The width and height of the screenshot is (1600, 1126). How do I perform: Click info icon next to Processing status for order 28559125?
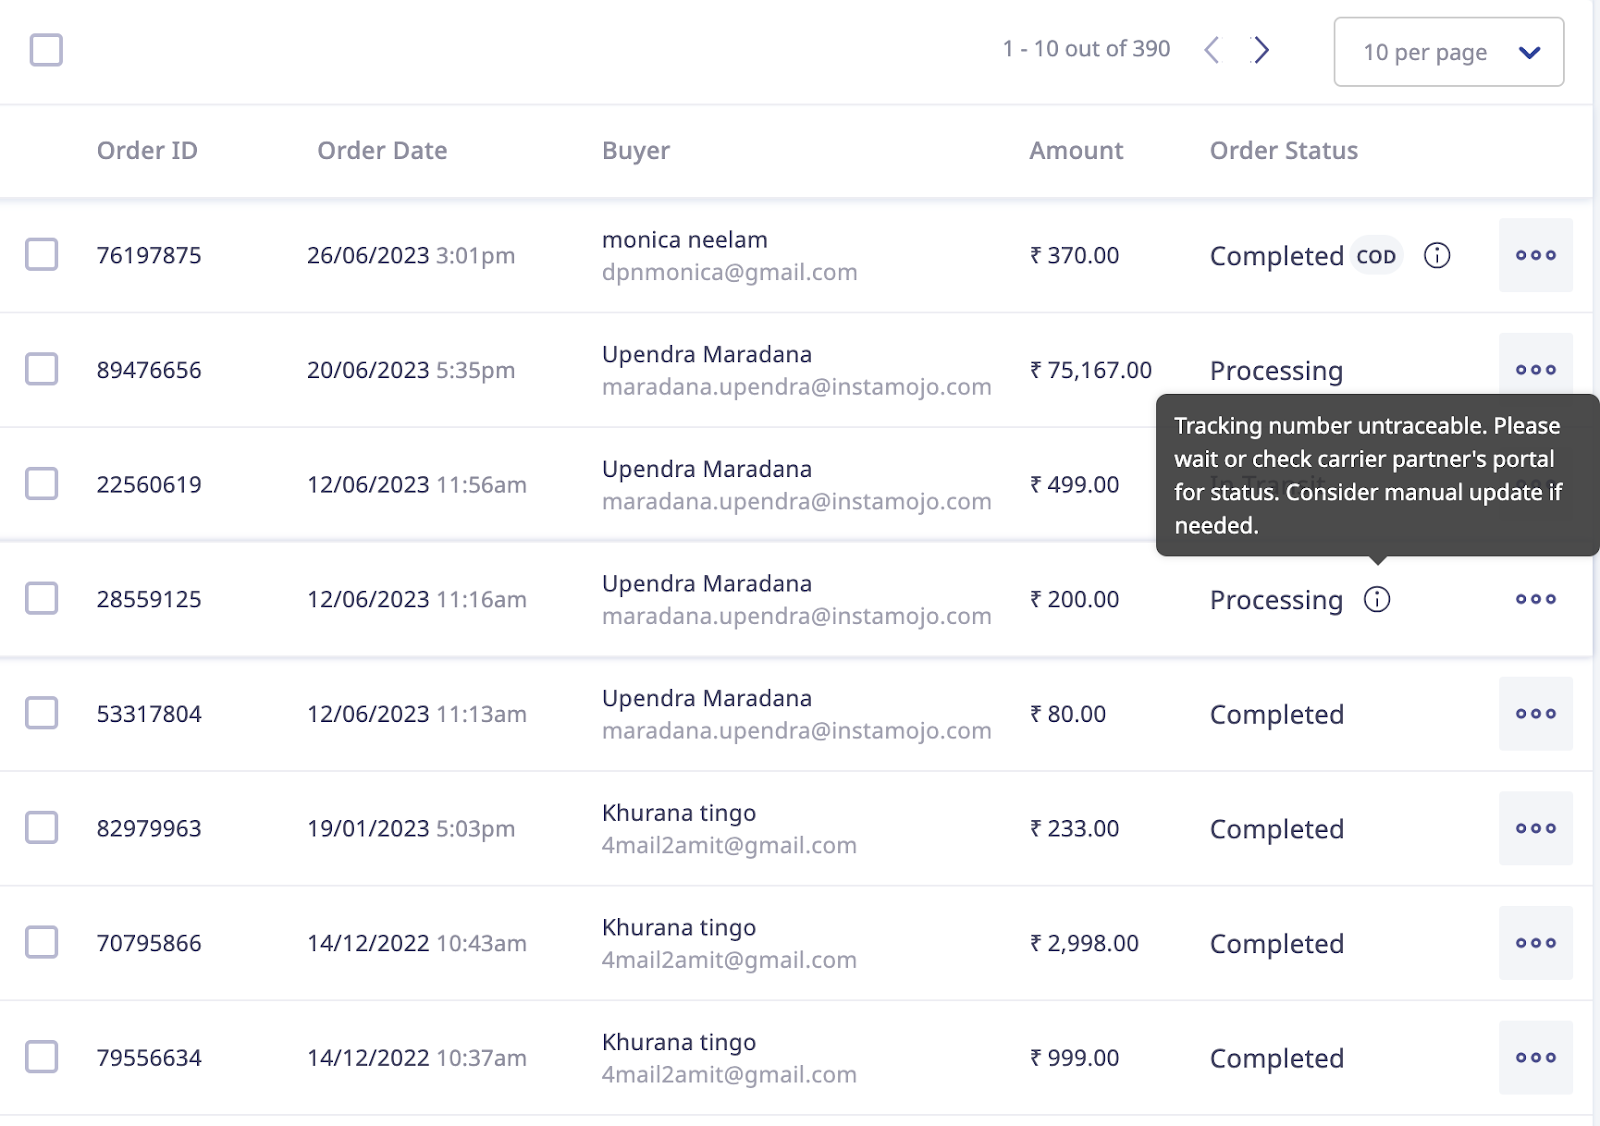[x=1377, y=599]
